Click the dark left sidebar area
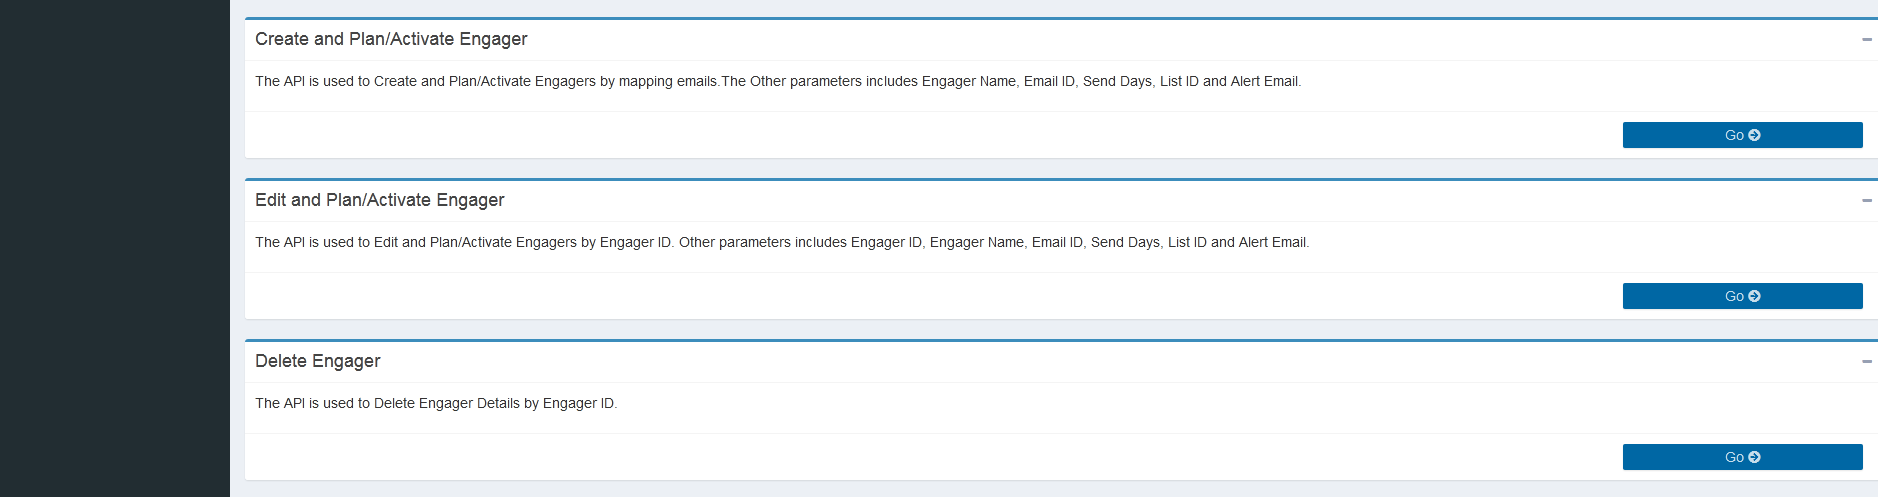The width and height of the screenshot is (1878, 497). (x=114, y=248)
